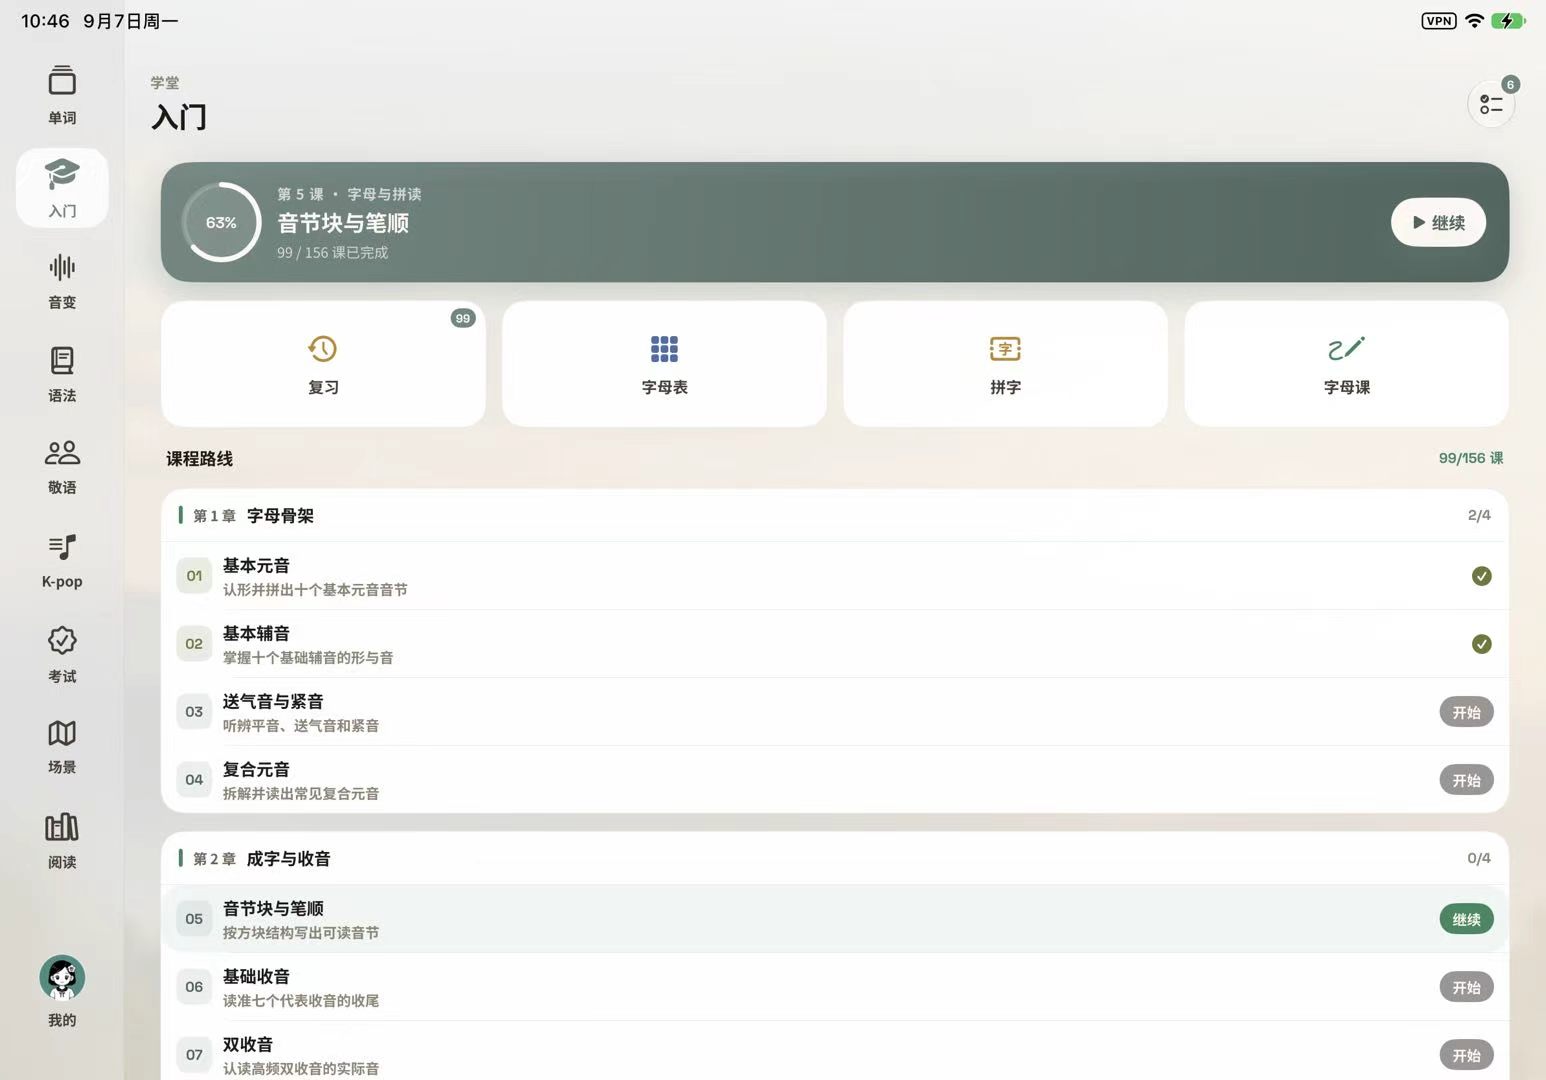Open the 拼字 spelling card
This screenshot has width=1546, height=1080.
(1005, 364)
